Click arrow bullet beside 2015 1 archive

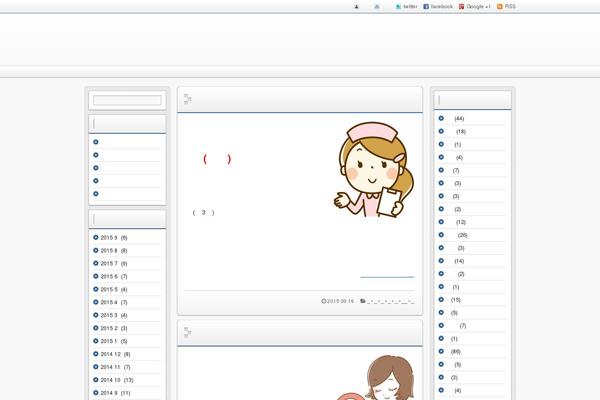96,341
